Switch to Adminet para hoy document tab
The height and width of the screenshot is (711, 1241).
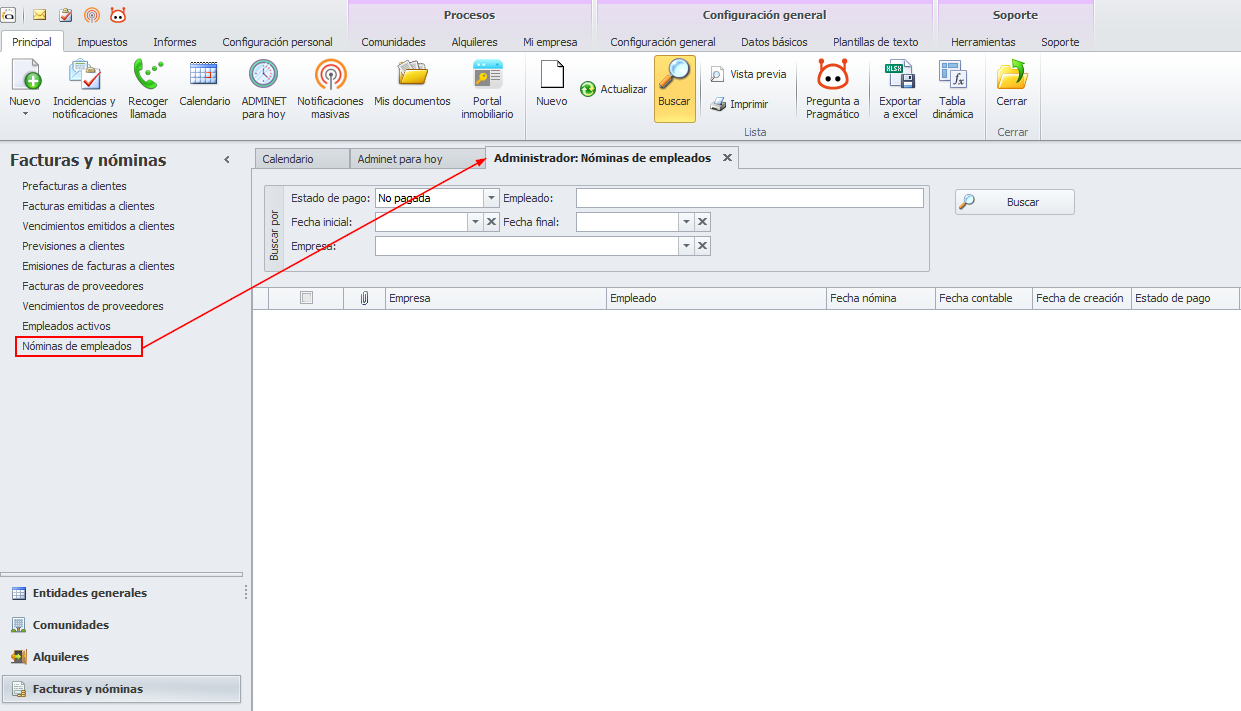[417, 159]
